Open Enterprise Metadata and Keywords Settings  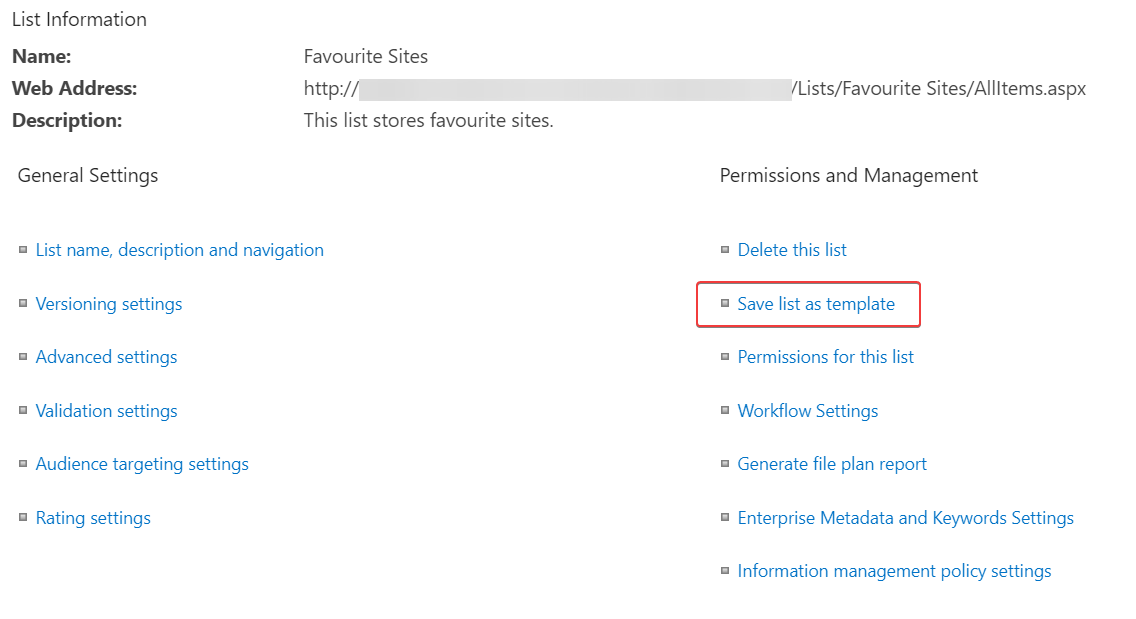(906, 518)
